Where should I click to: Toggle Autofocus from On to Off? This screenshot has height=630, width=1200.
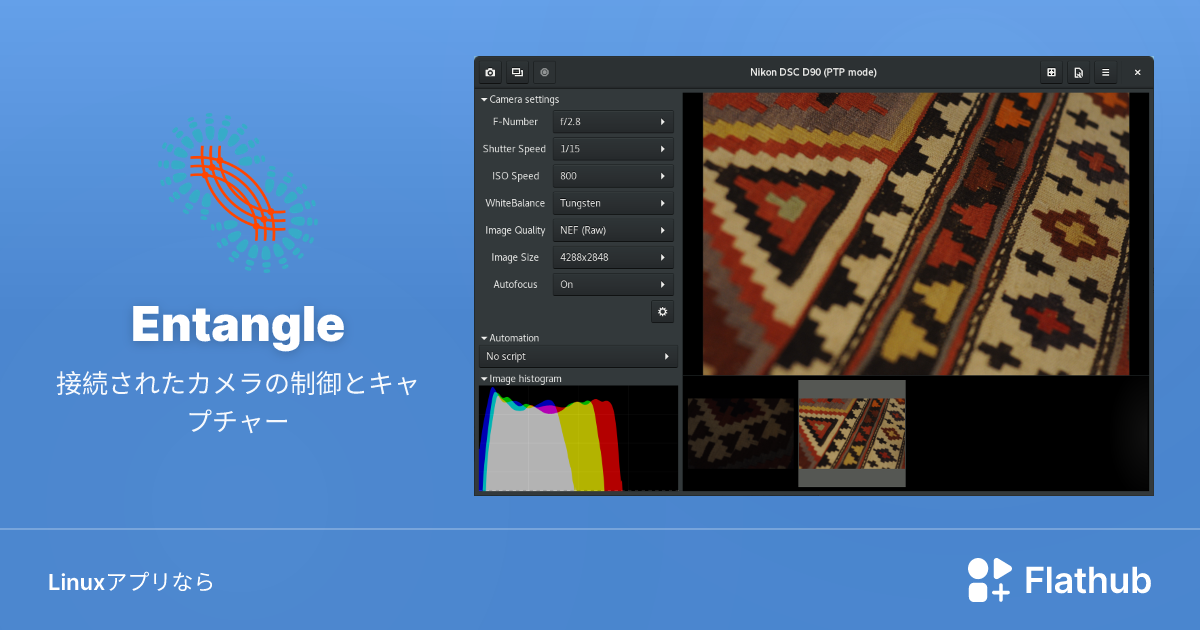click(x=613, y=284)
